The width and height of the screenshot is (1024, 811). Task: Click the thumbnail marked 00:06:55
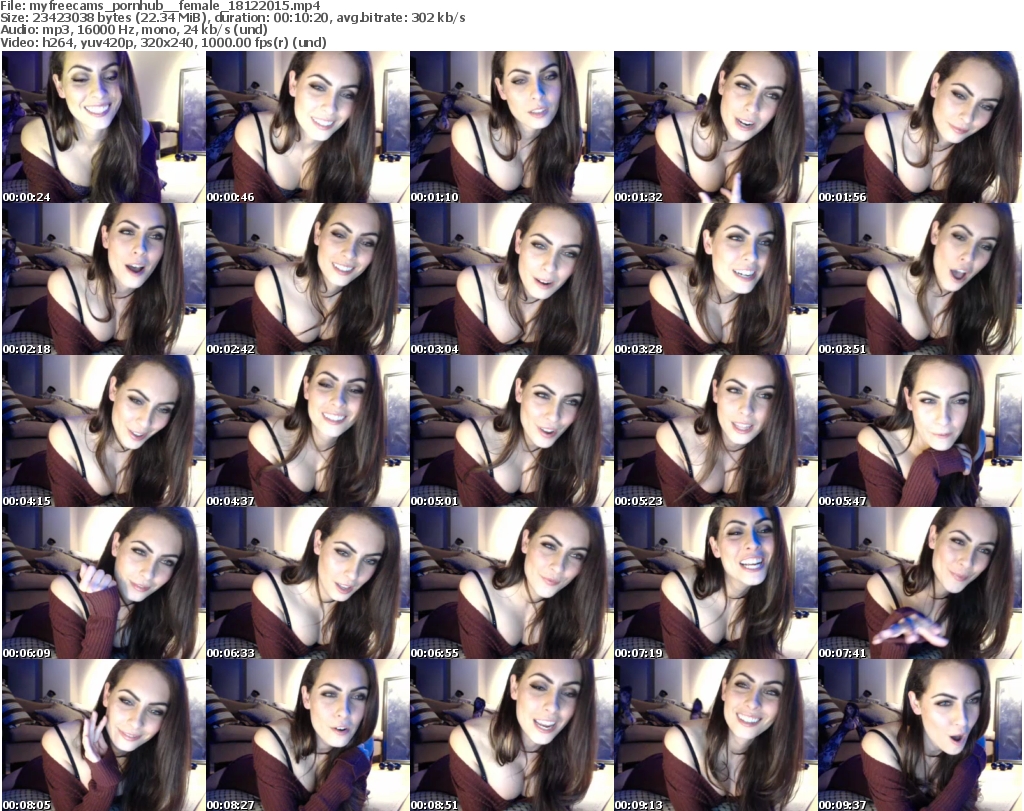[511, 583]
